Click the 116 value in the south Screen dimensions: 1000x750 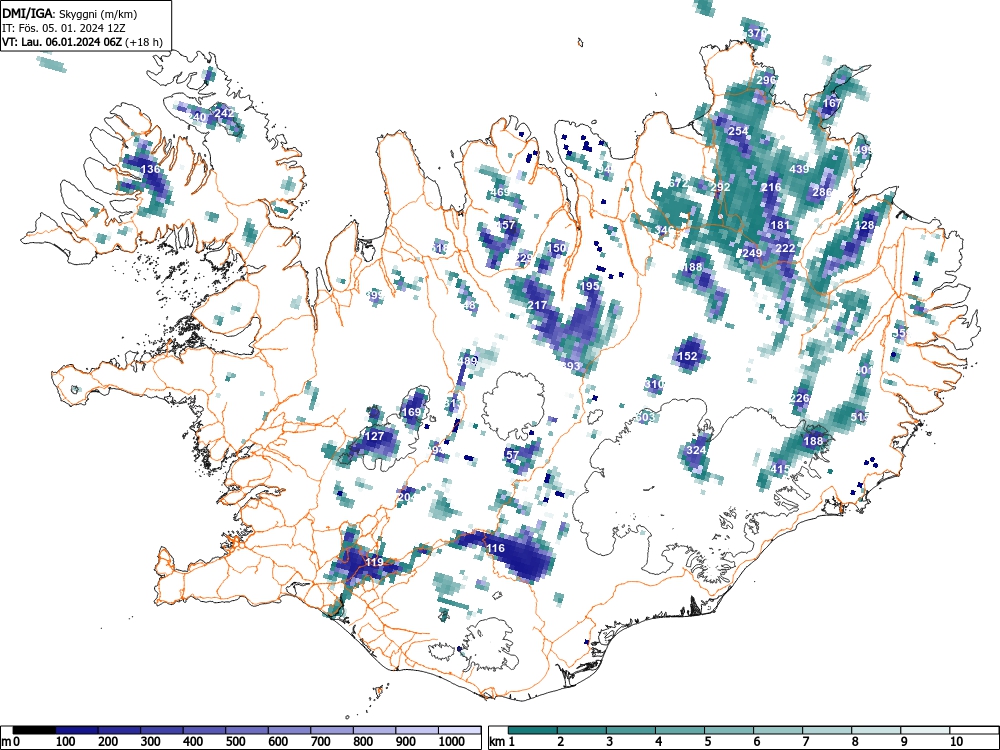click(x=495, y=548)
